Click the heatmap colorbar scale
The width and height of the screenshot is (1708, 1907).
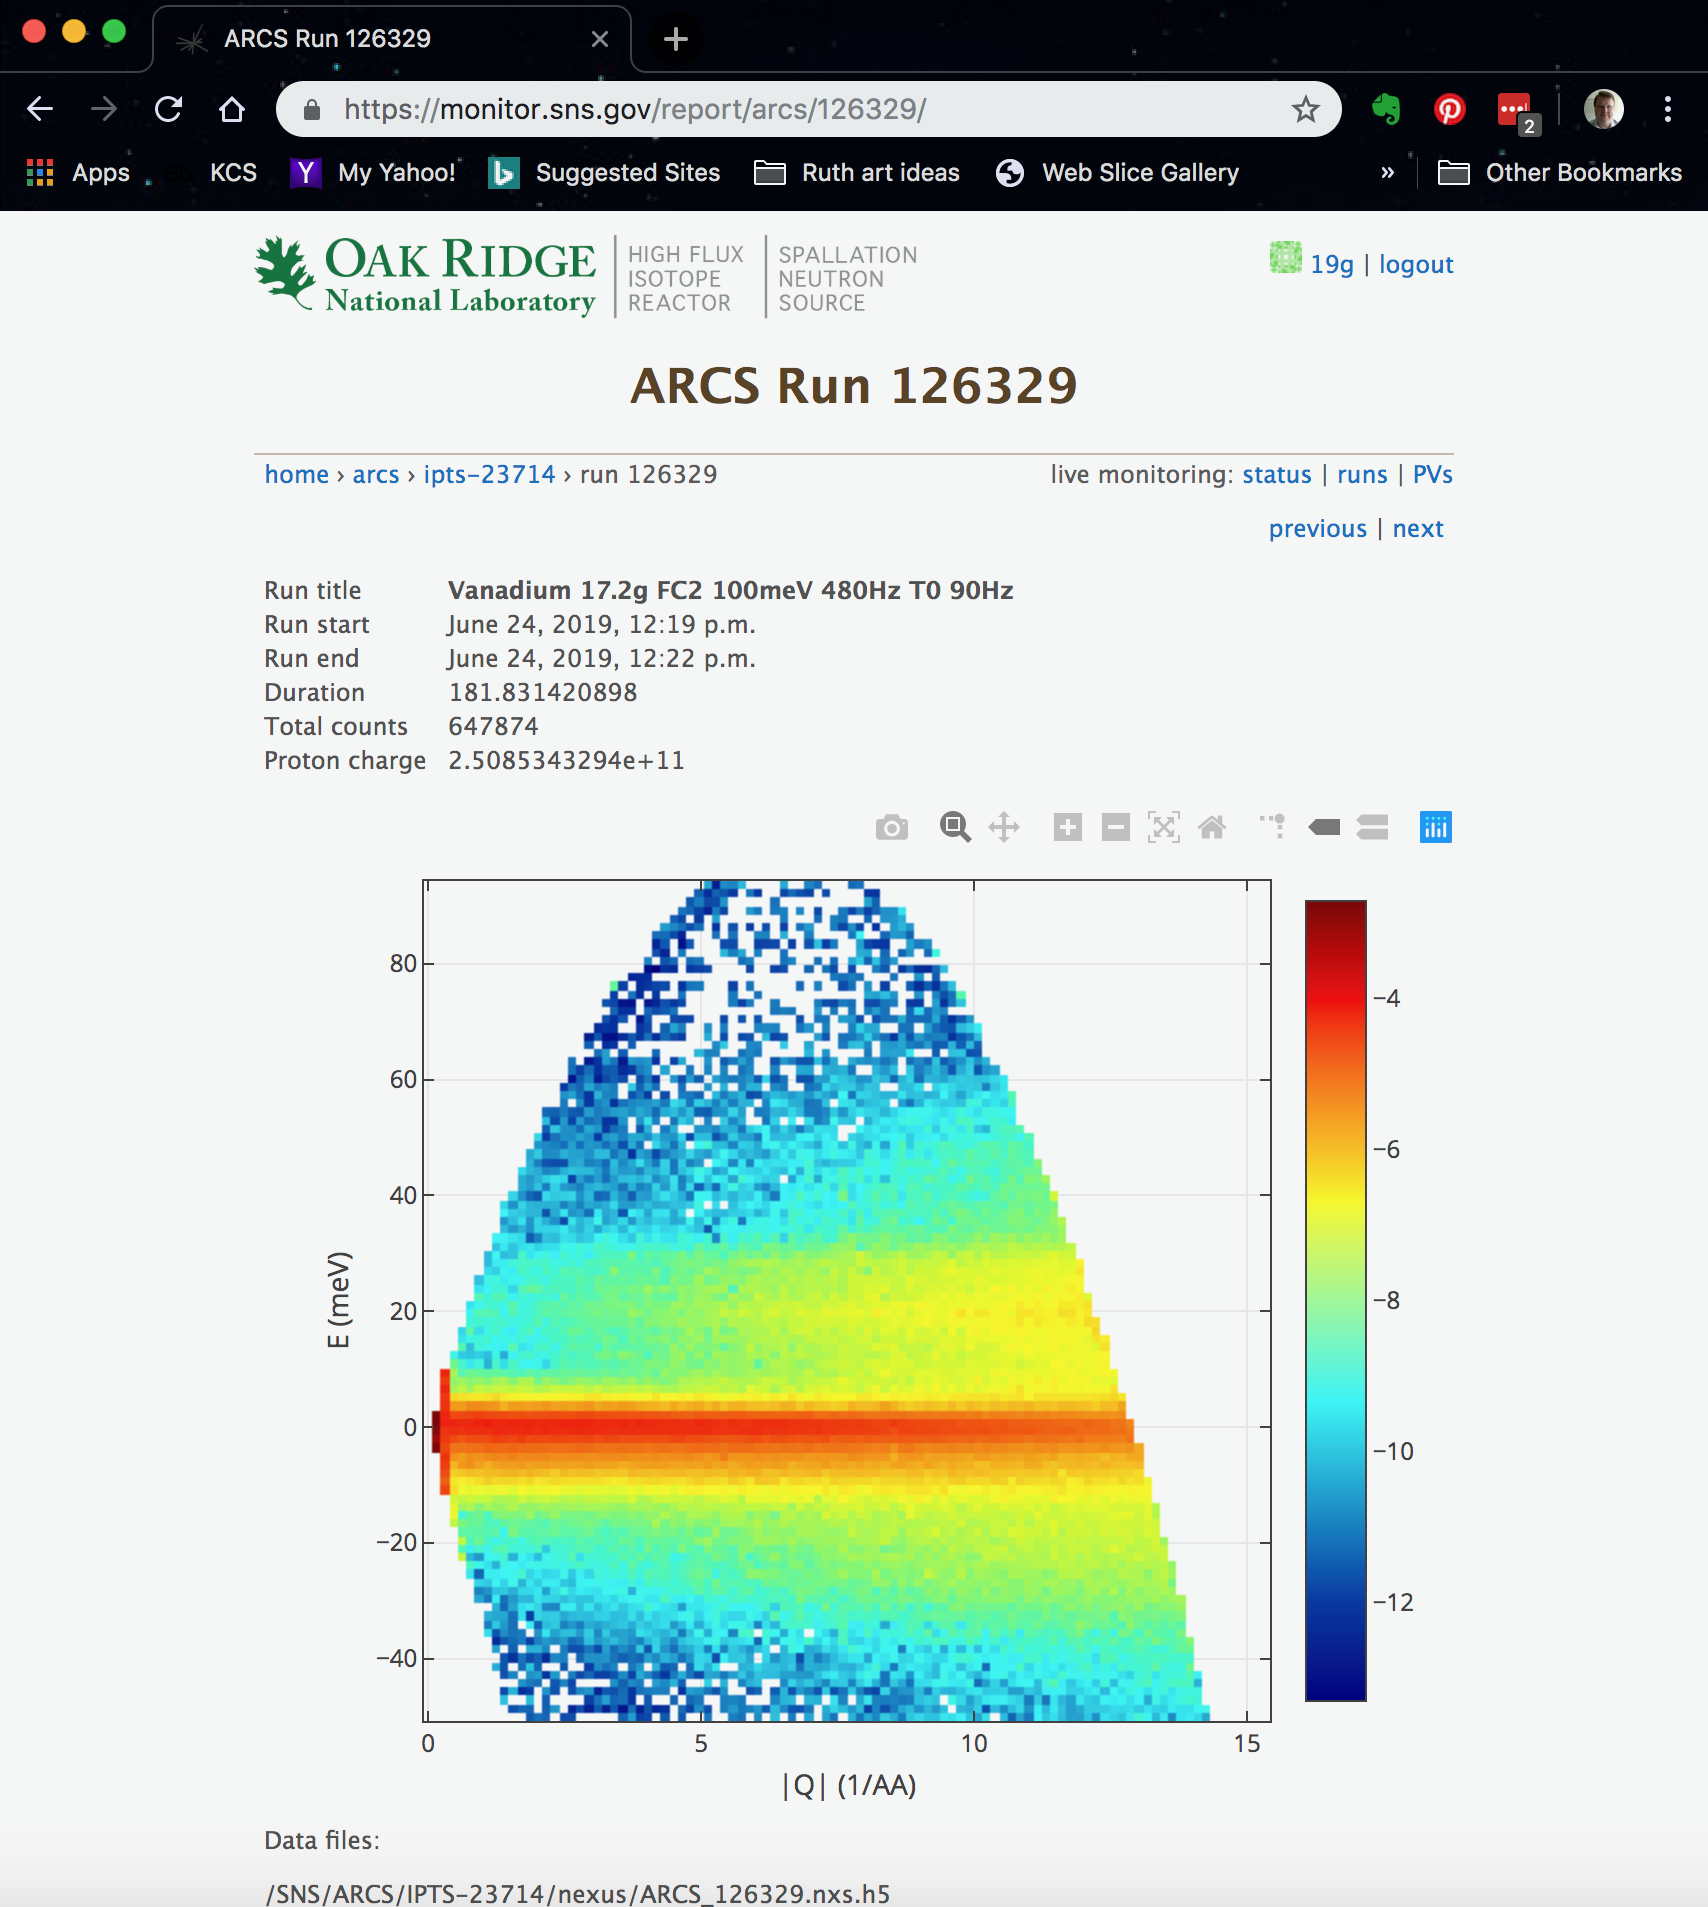click(1335, 1300)
